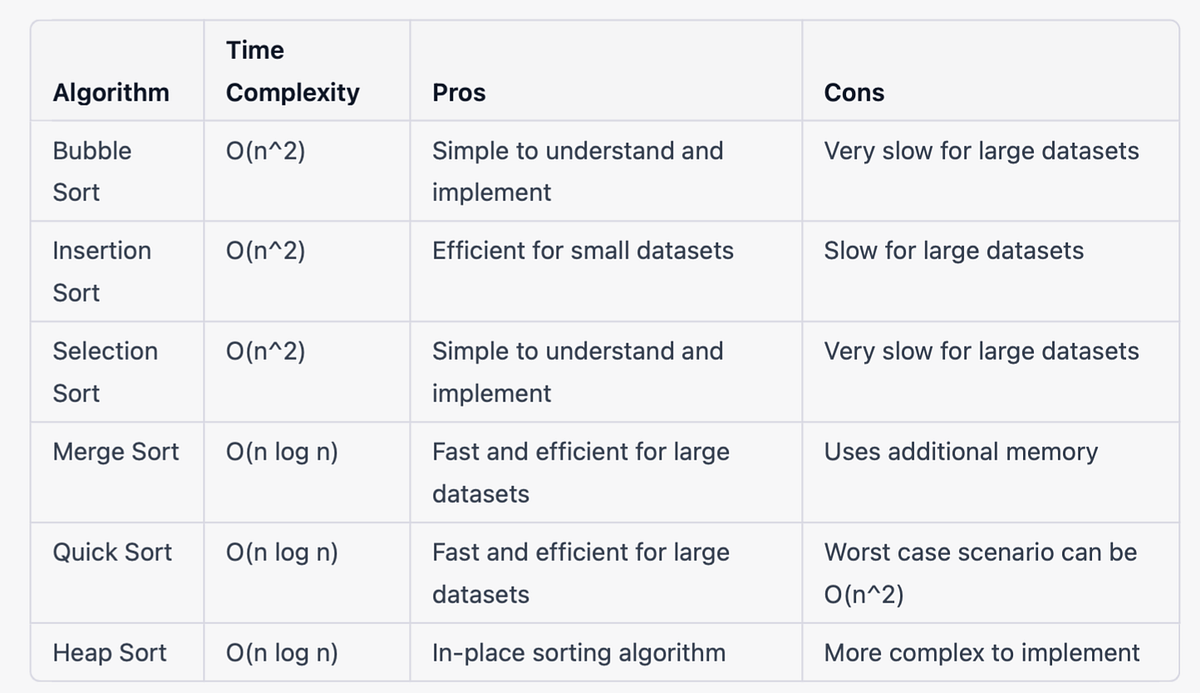This screenshot has width=1200, height=693.
Task: Select the Merge Sort cell
Action: [x=117, y=472]
